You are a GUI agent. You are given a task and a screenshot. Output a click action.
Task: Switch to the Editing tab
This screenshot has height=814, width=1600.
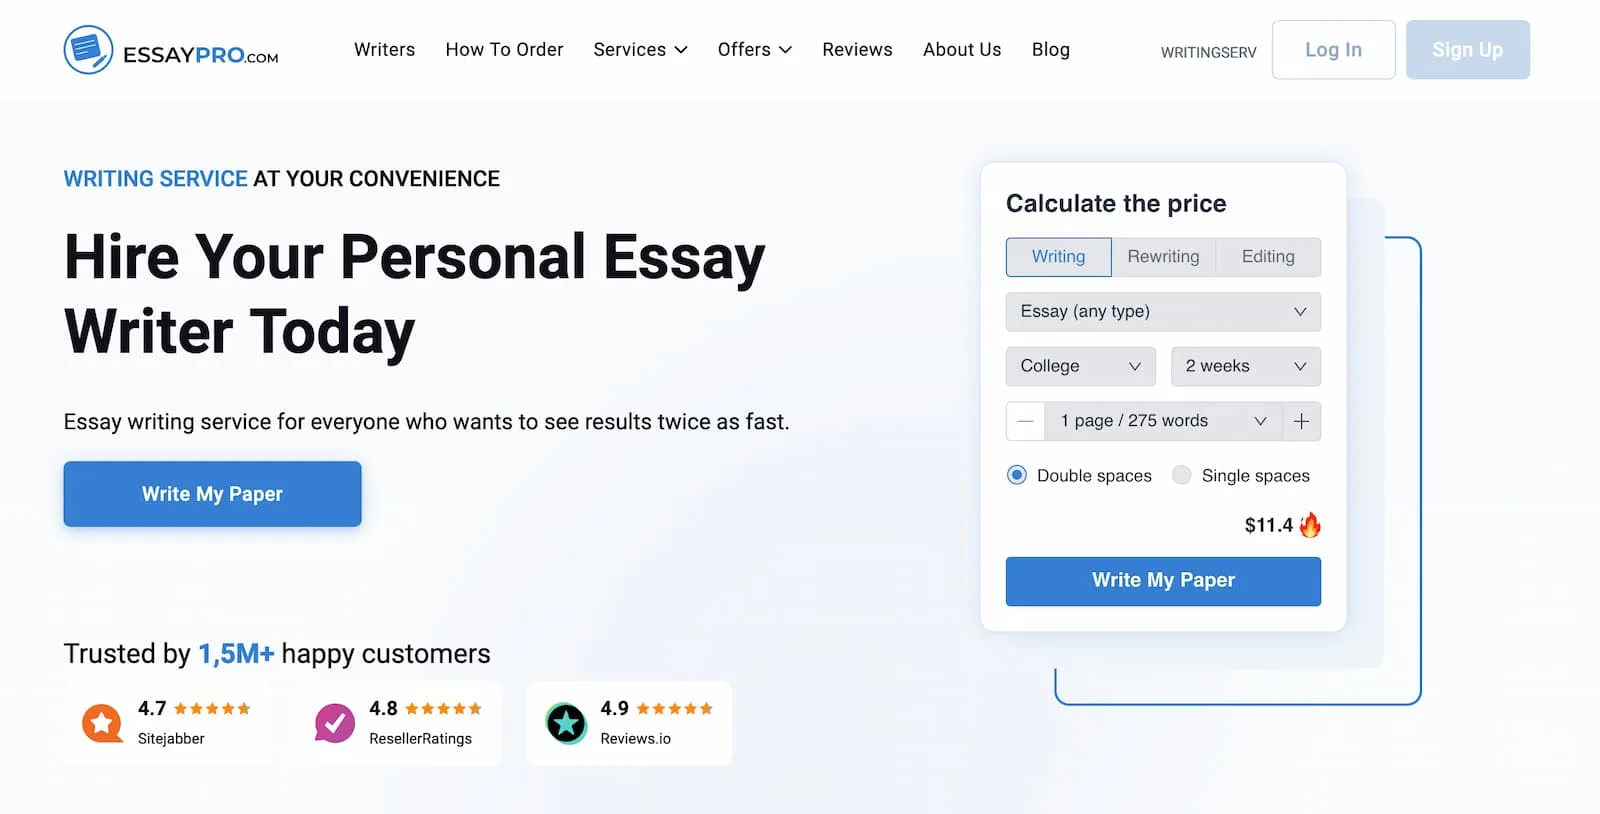(x=1268, y=257)
